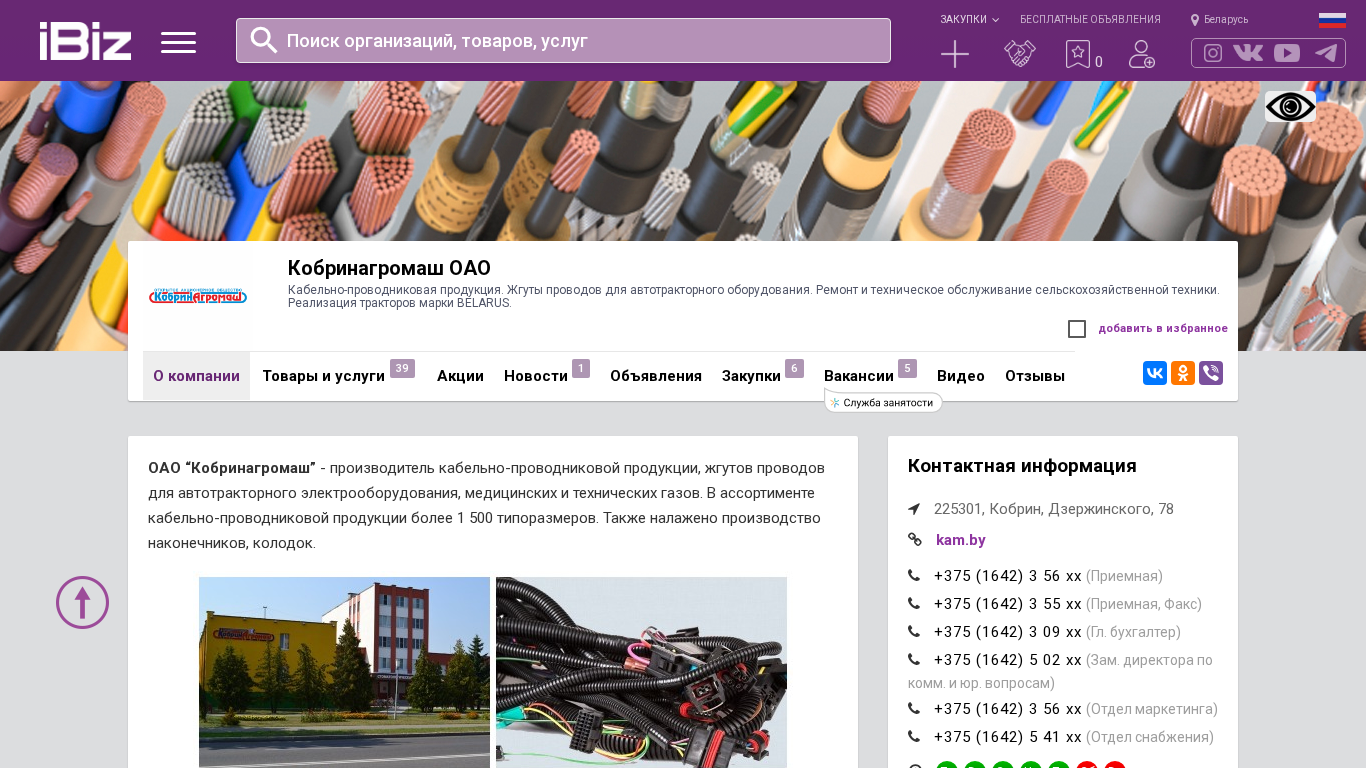
Task: Open the Товары и услуги tab
Action: click(x=324, y=376)
